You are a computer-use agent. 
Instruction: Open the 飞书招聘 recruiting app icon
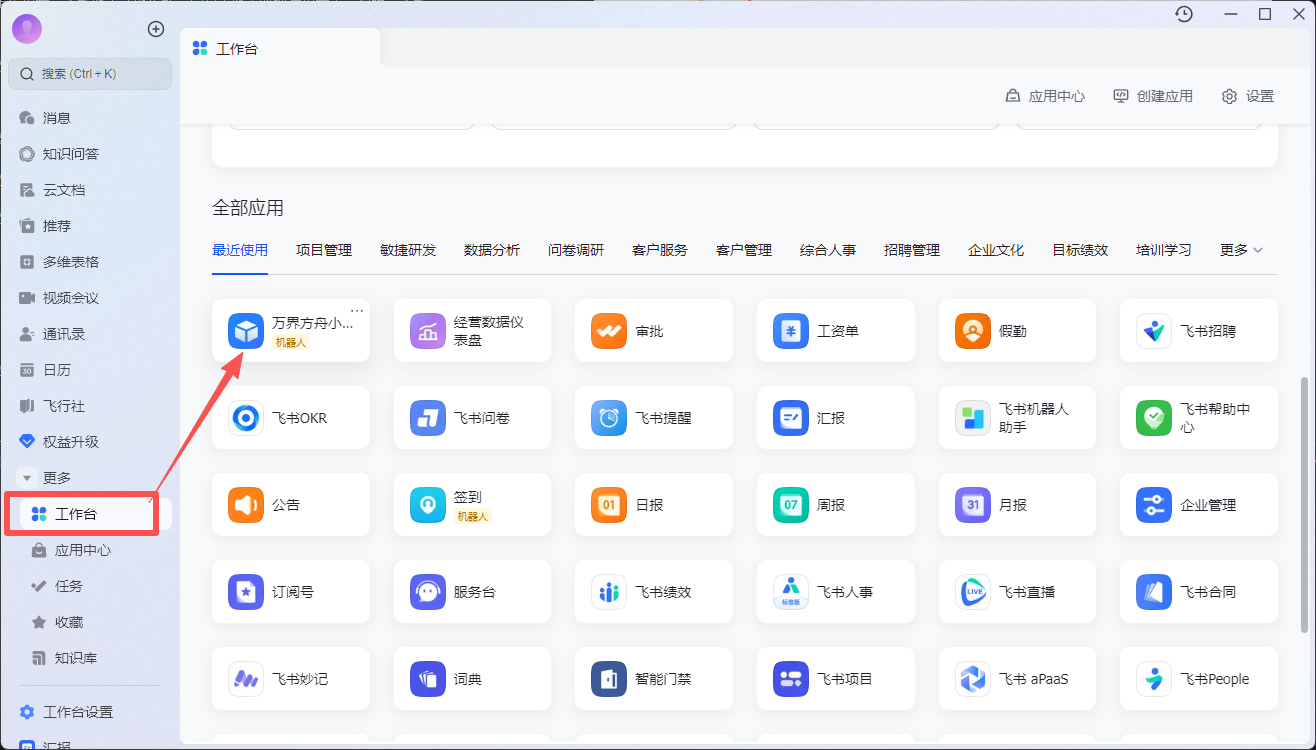pyautogui.click(x=1154, y=331)
